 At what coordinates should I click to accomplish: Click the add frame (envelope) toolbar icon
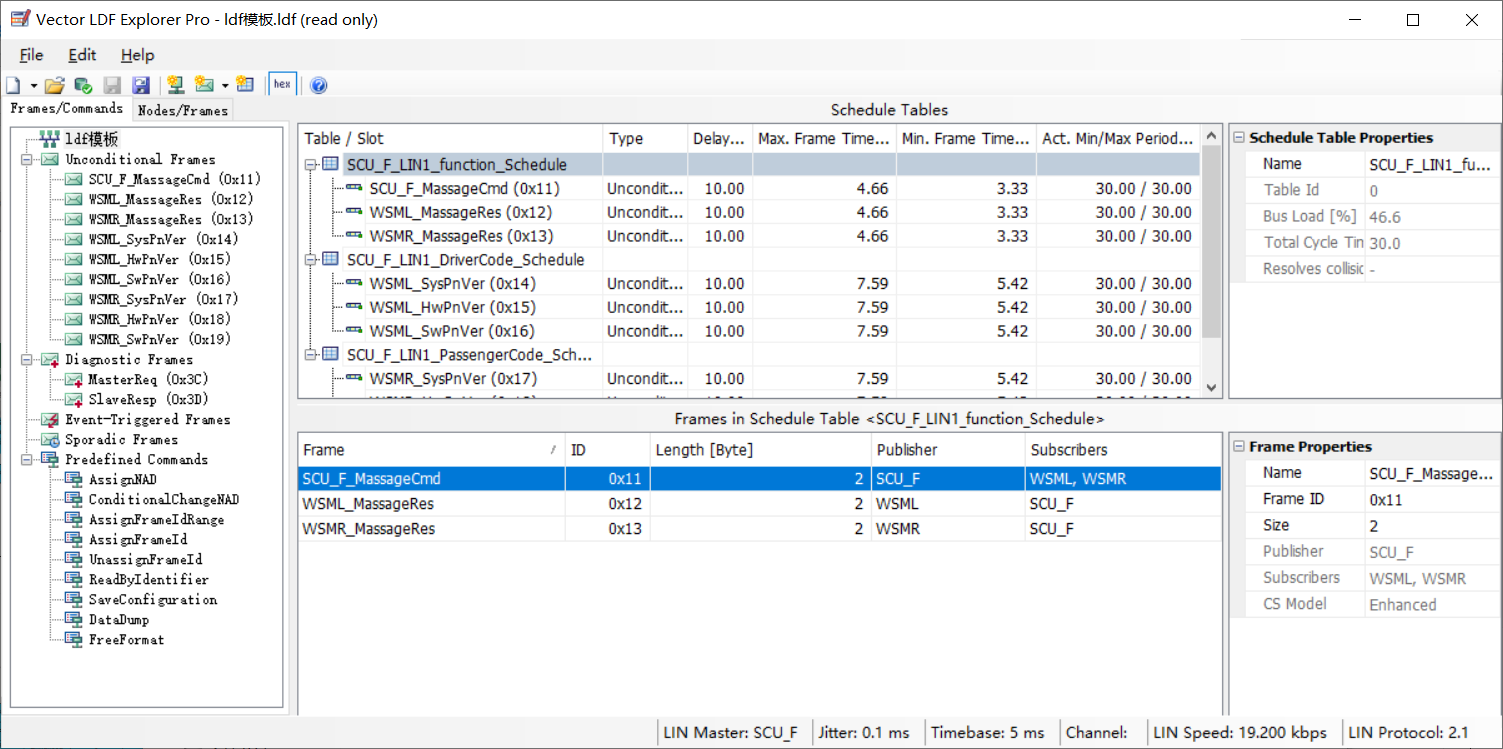(204, 84)
